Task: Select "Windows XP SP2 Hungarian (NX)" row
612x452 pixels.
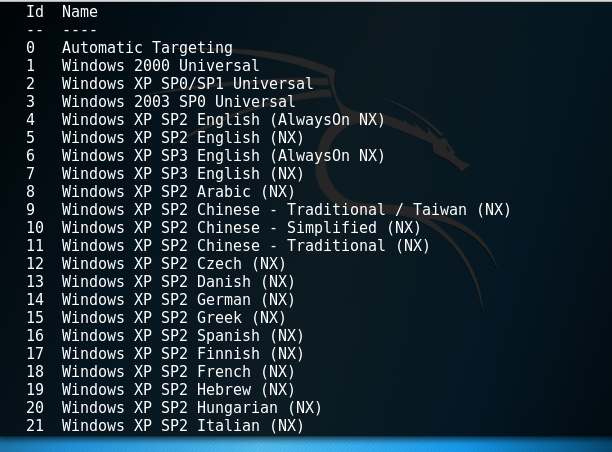Action: tap(192, 408)
